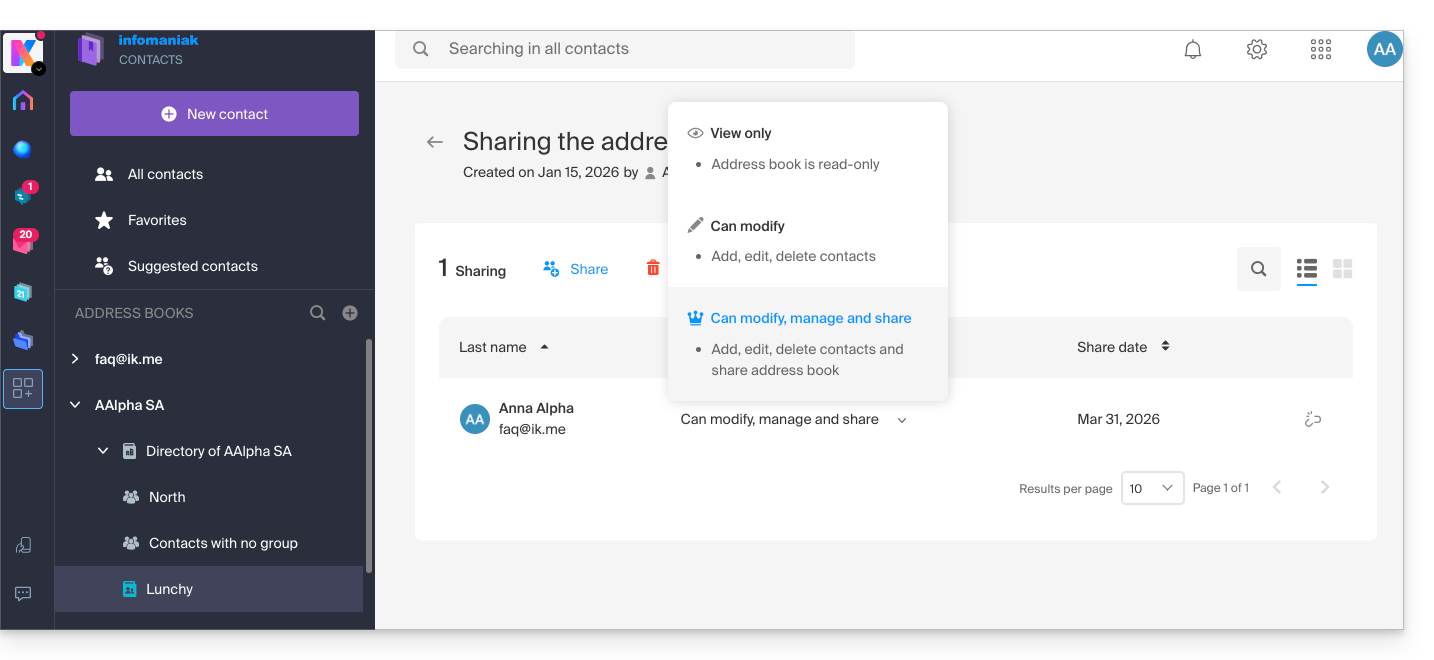Expand the faq@ik.me address book
The image size is (1434, 660).
click(x=75, y=359)
